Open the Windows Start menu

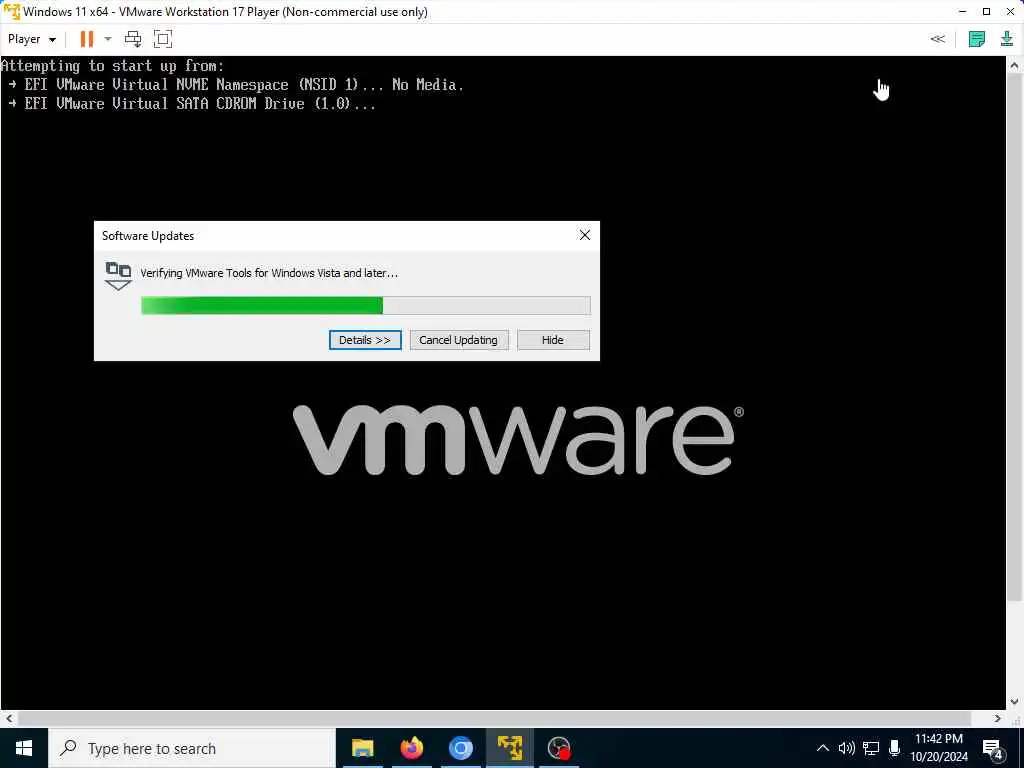click(24, 748)
